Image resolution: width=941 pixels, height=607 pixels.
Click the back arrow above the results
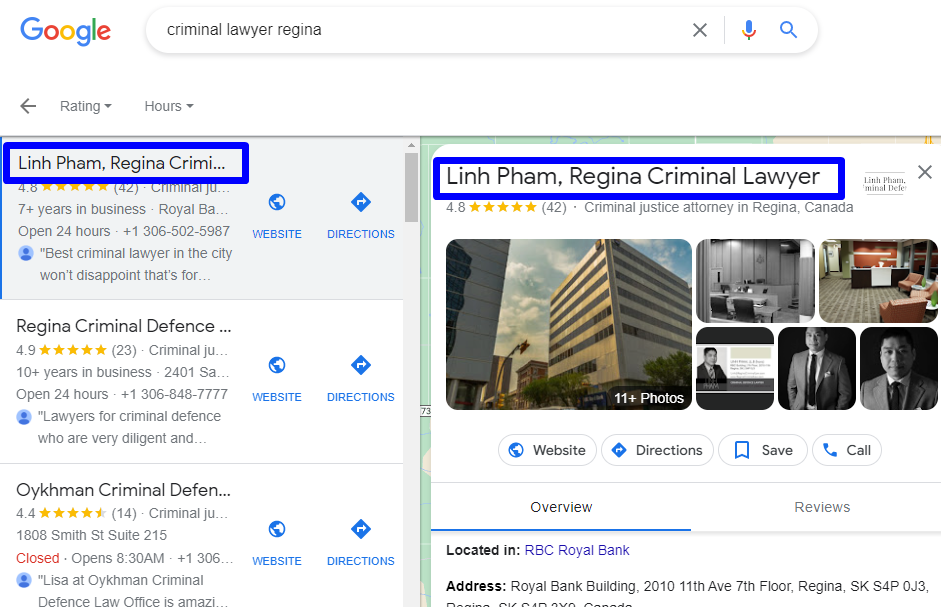pos(27,106)
